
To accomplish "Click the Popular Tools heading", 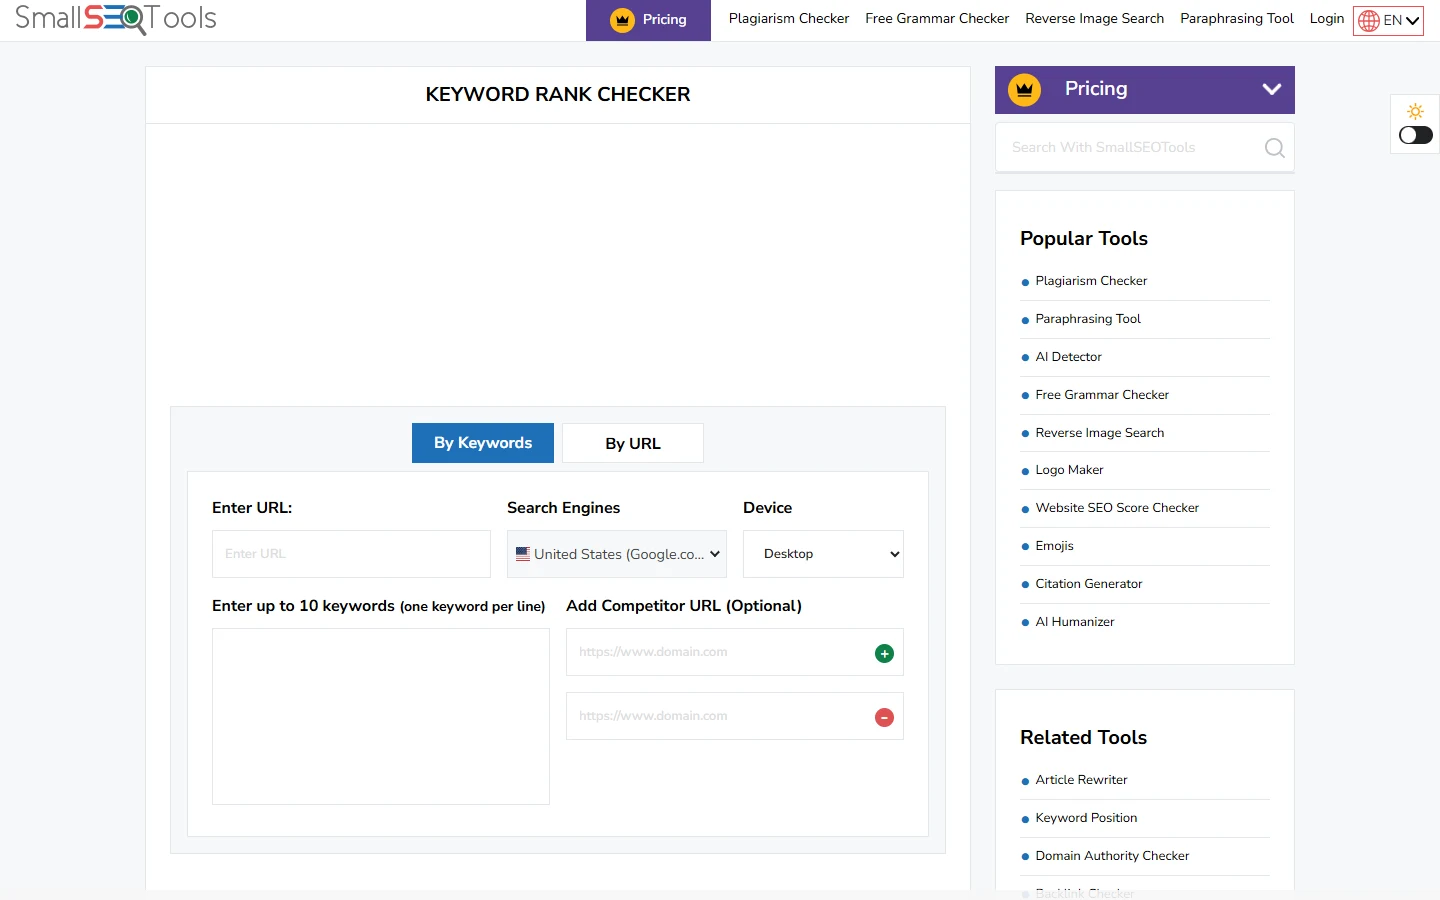I will point(1084,239).
